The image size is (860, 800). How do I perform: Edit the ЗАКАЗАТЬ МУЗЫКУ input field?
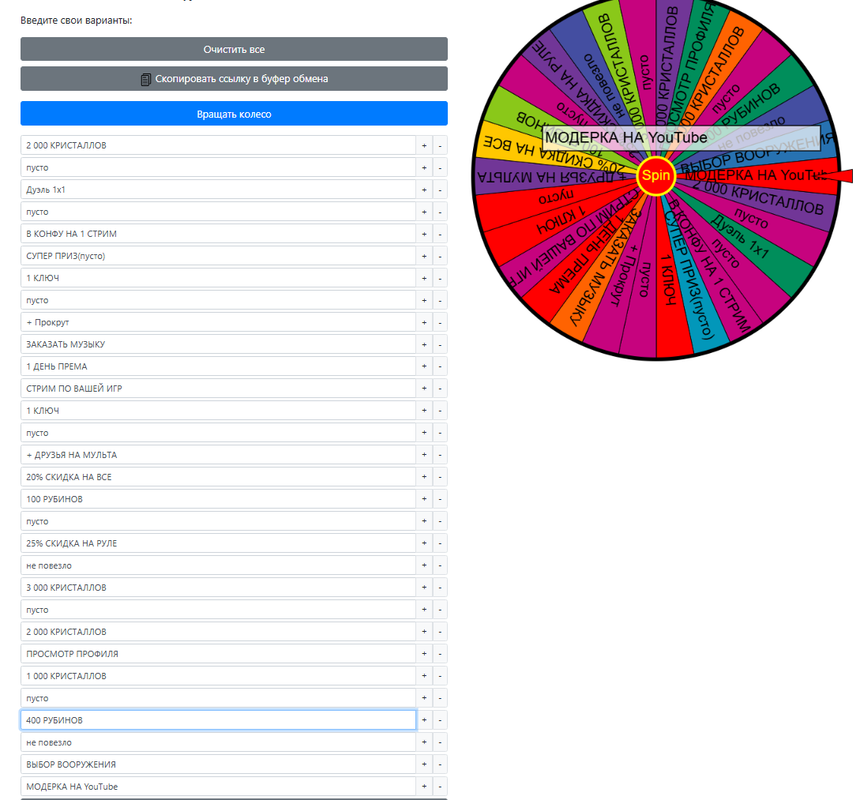pos(218,344)
